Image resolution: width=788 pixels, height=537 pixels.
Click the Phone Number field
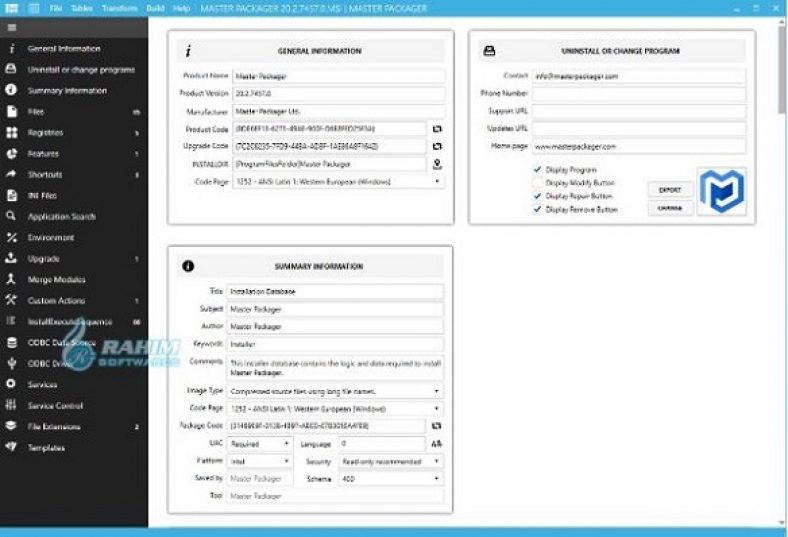coord(639,93)
